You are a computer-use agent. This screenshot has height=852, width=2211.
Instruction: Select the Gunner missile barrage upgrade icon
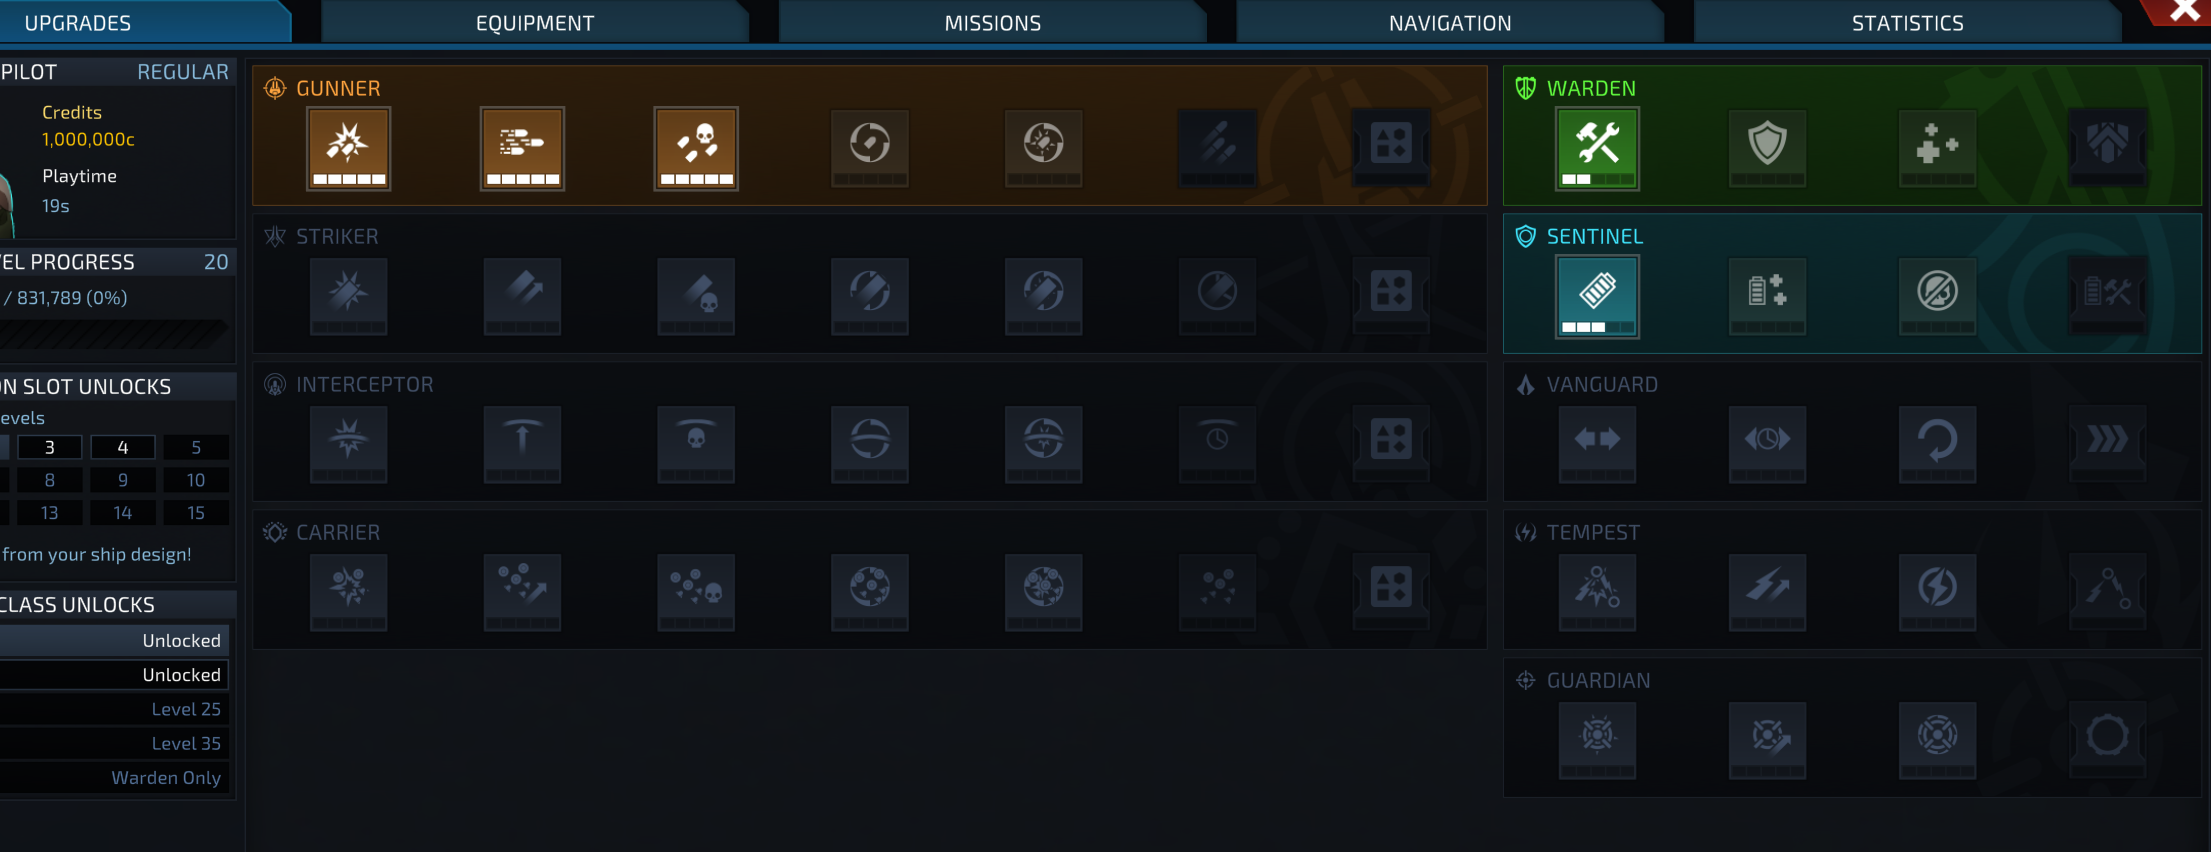point(522,148)
